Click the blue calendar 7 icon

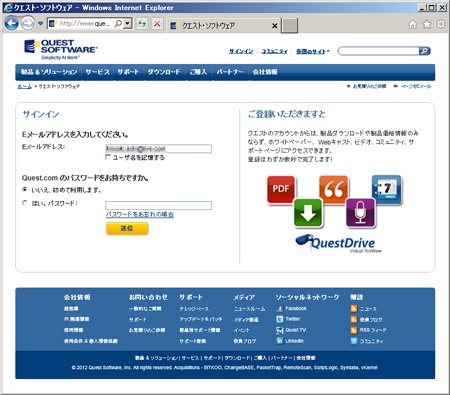387,189
